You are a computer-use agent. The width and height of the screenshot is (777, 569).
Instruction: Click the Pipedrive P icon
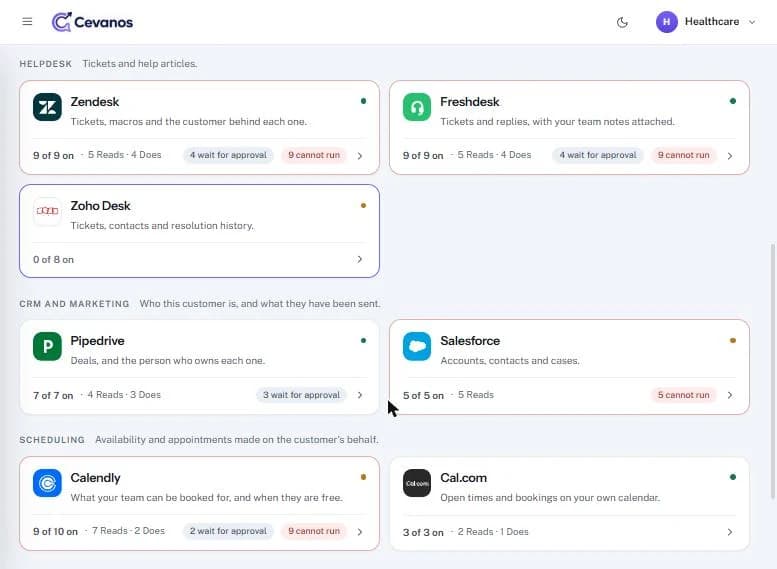tap(48, 346)
